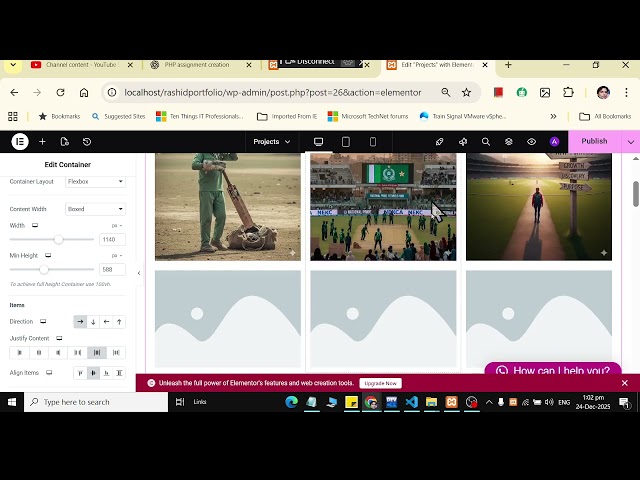Image resolution: width=640 pixels, height=480 pixels.
Task: Set direction to row (right arrow)
Action: [80, 322]
